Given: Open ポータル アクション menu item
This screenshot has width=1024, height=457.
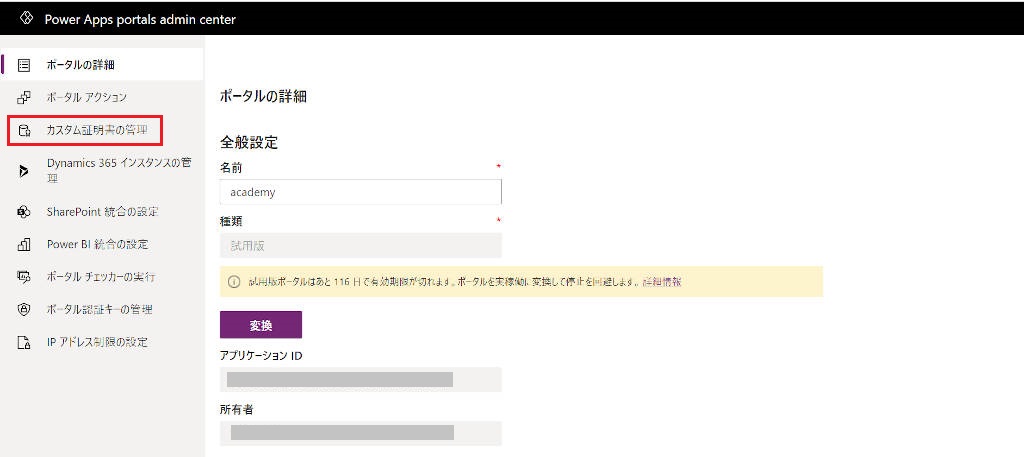Looking at the screenshot, I should coord(103,97).
